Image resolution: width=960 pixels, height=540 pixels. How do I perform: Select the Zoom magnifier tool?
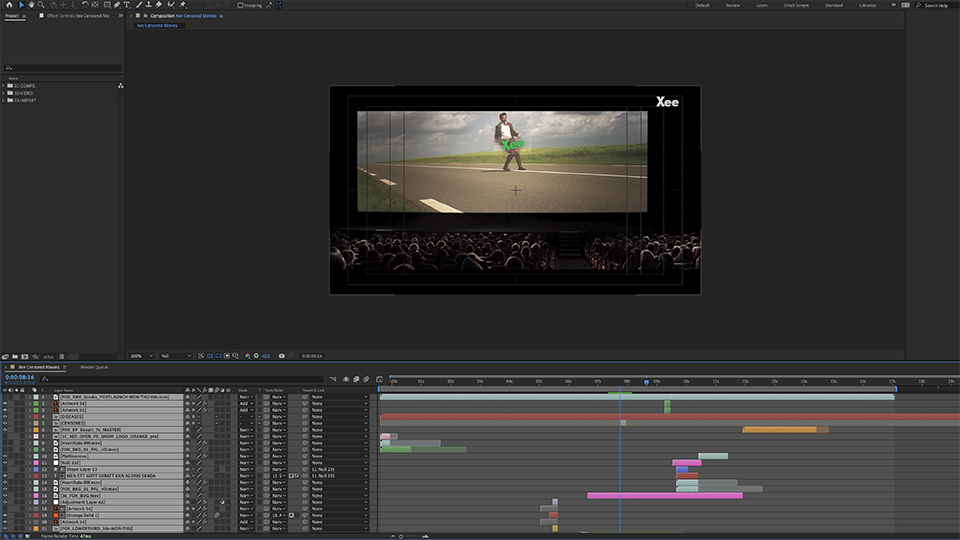pos(41,5)
